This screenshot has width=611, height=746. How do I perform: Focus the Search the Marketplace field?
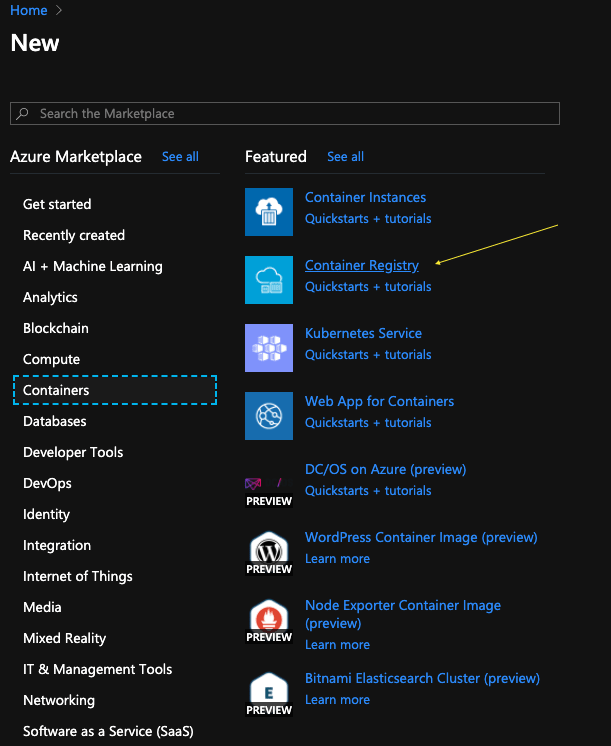coord(285,113)
